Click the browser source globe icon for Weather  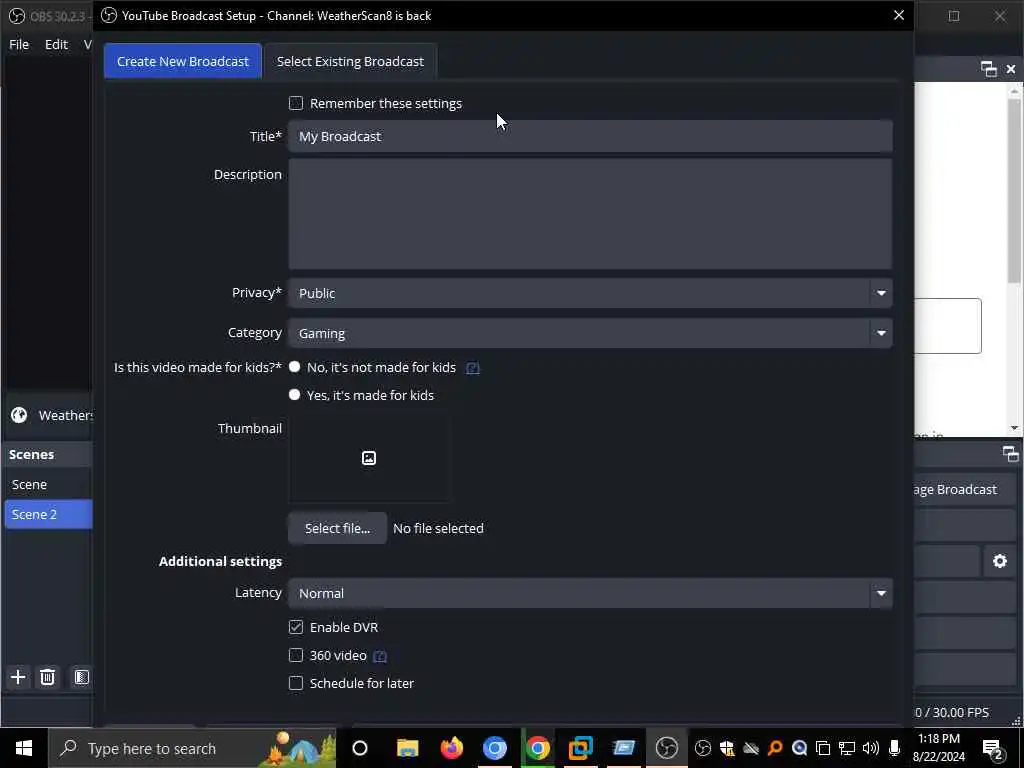coord(19,415)
